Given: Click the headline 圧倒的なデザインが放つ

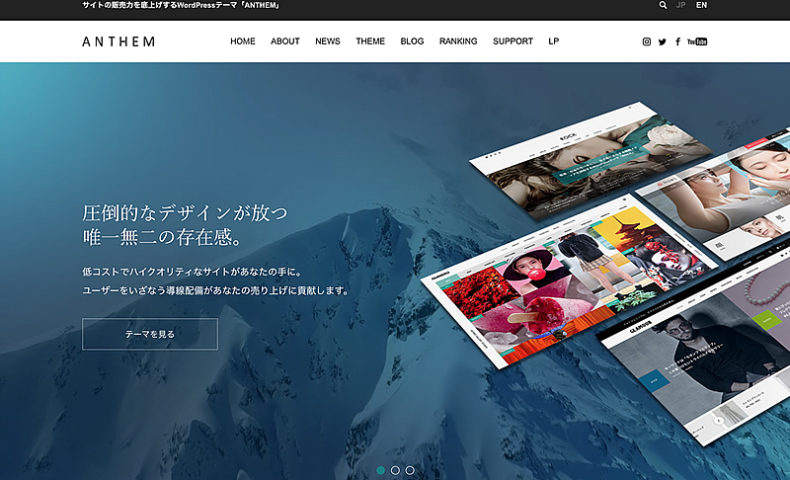Looking at the screenshot, I should [x=185, y=213].
